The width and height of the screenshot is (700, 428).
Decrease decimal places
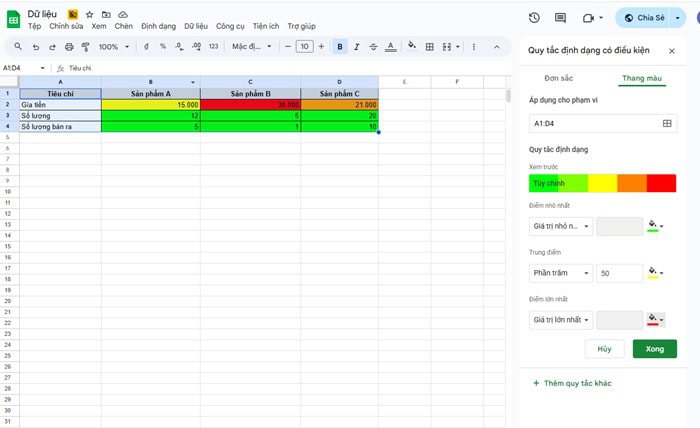pos(179,46)
